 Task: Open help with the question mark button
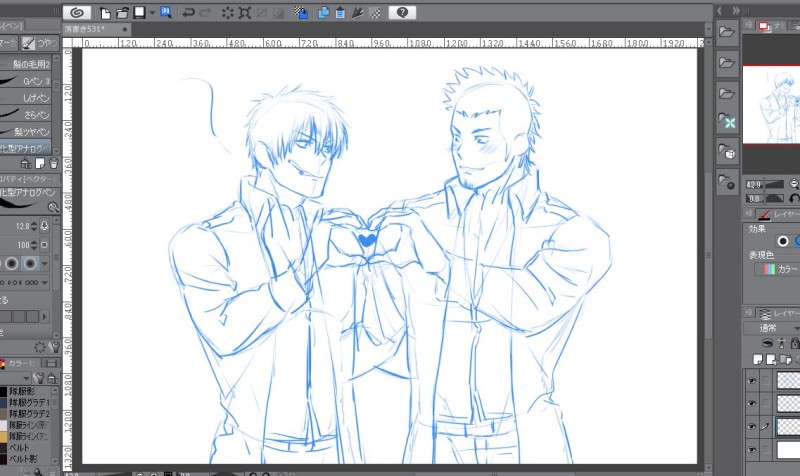402,12
